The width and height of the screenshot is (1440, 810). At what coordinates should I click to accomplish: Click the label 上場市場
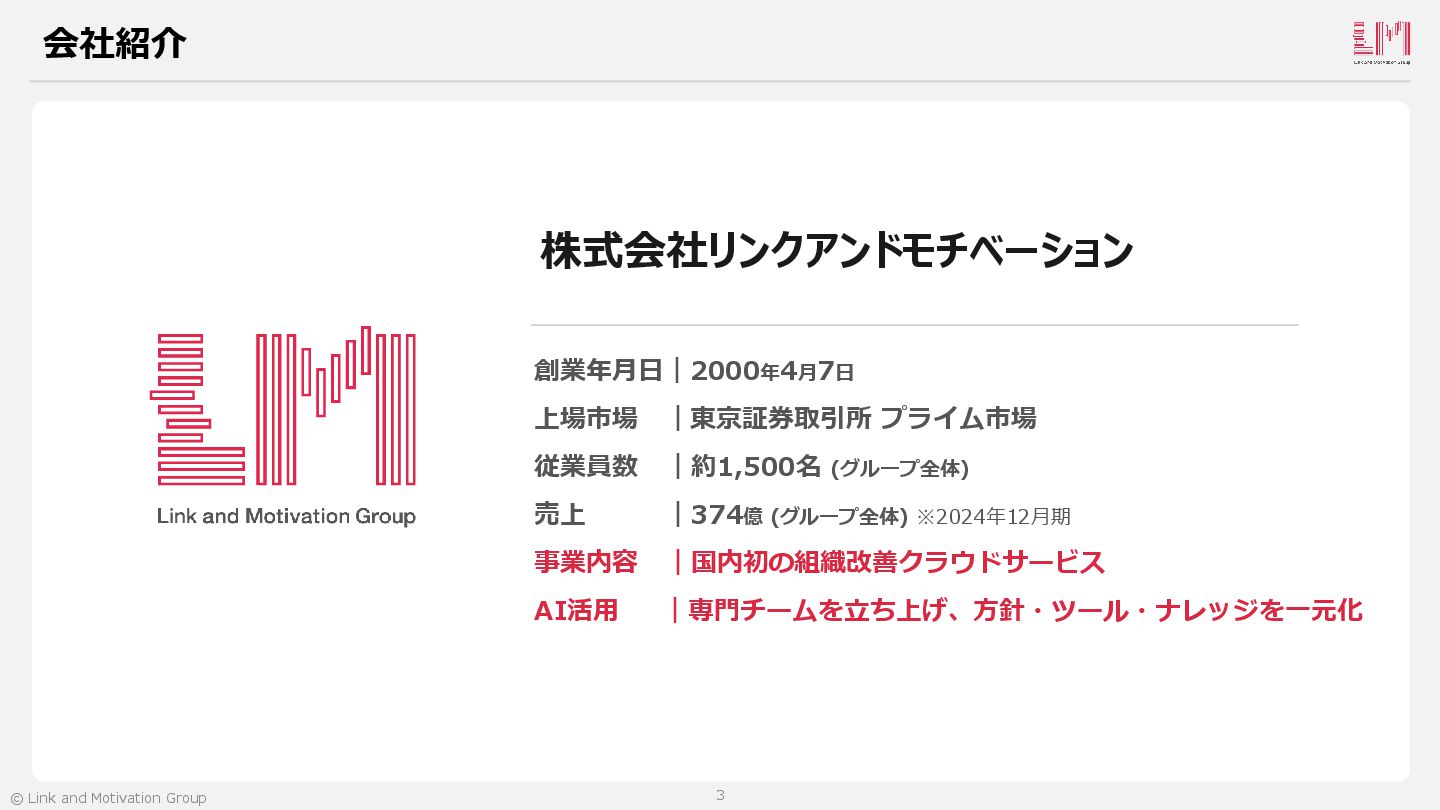pyautogui.click(x=585, y=418)
